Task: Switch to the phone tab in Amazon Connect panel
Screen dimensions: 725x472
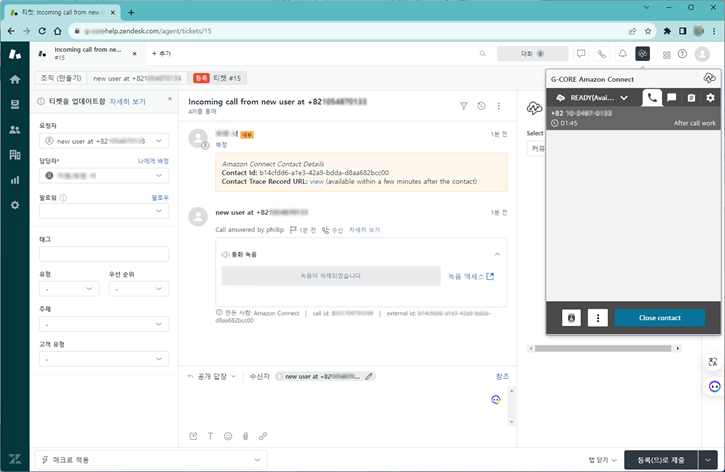Action: (652, 98)
